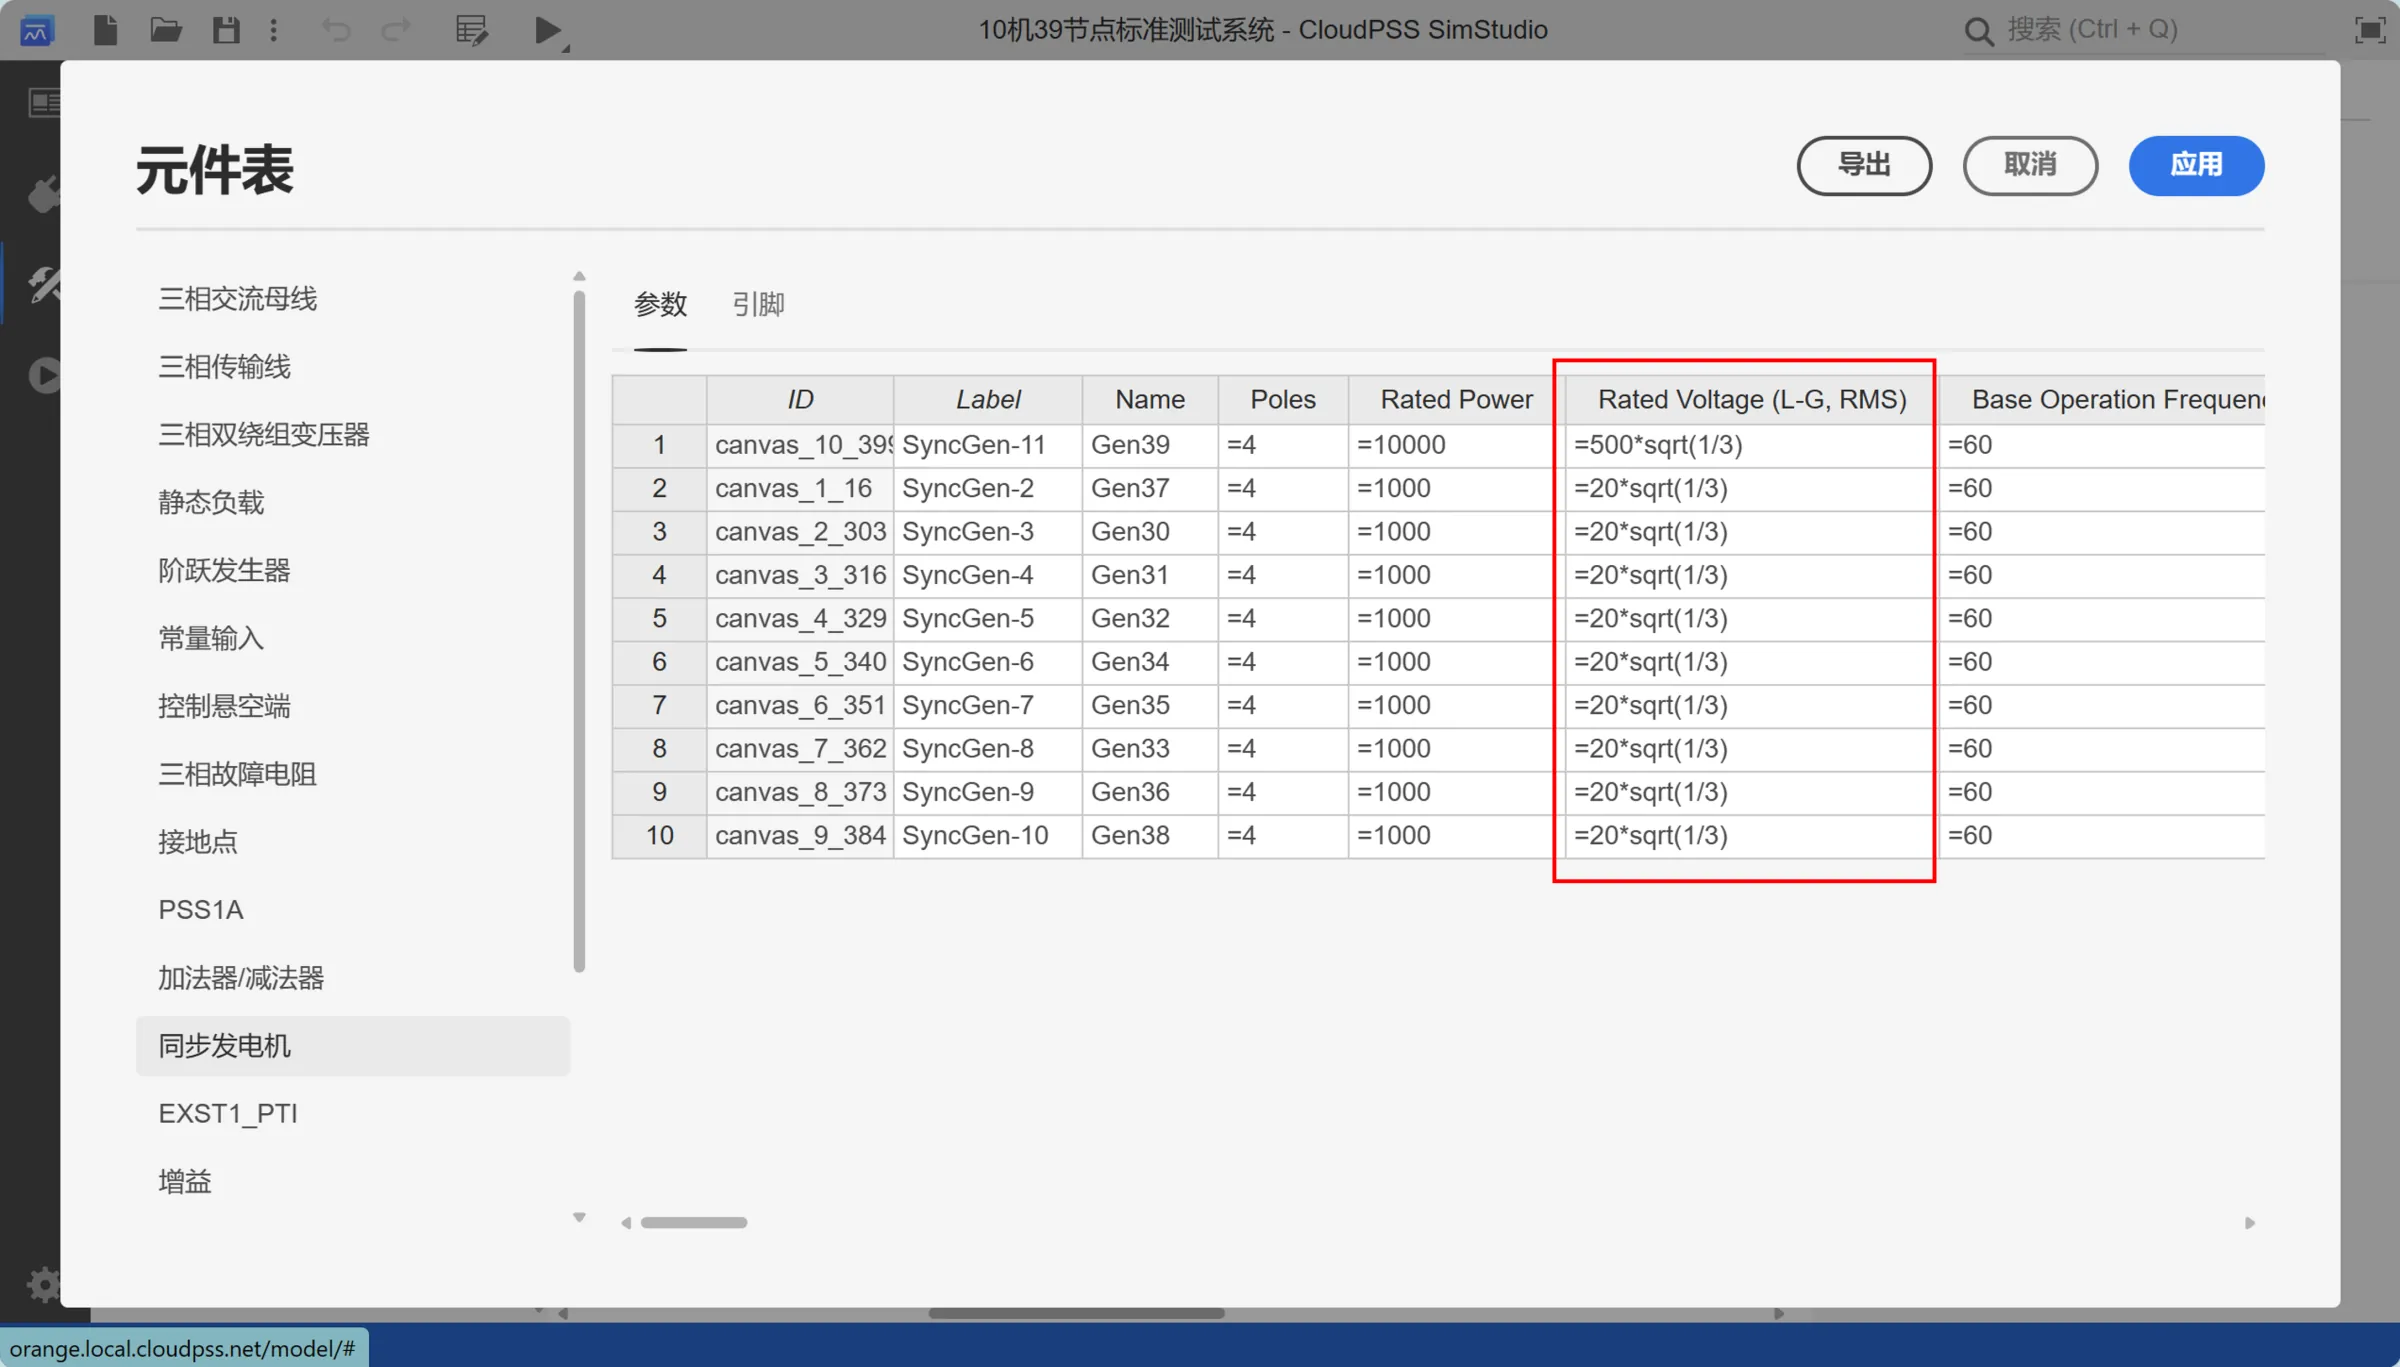Image resolution: width=2400 pixels, height=1367 pixels.
Task: Click the ID column header
Action: pyautogui.click(x=800, y=399)
